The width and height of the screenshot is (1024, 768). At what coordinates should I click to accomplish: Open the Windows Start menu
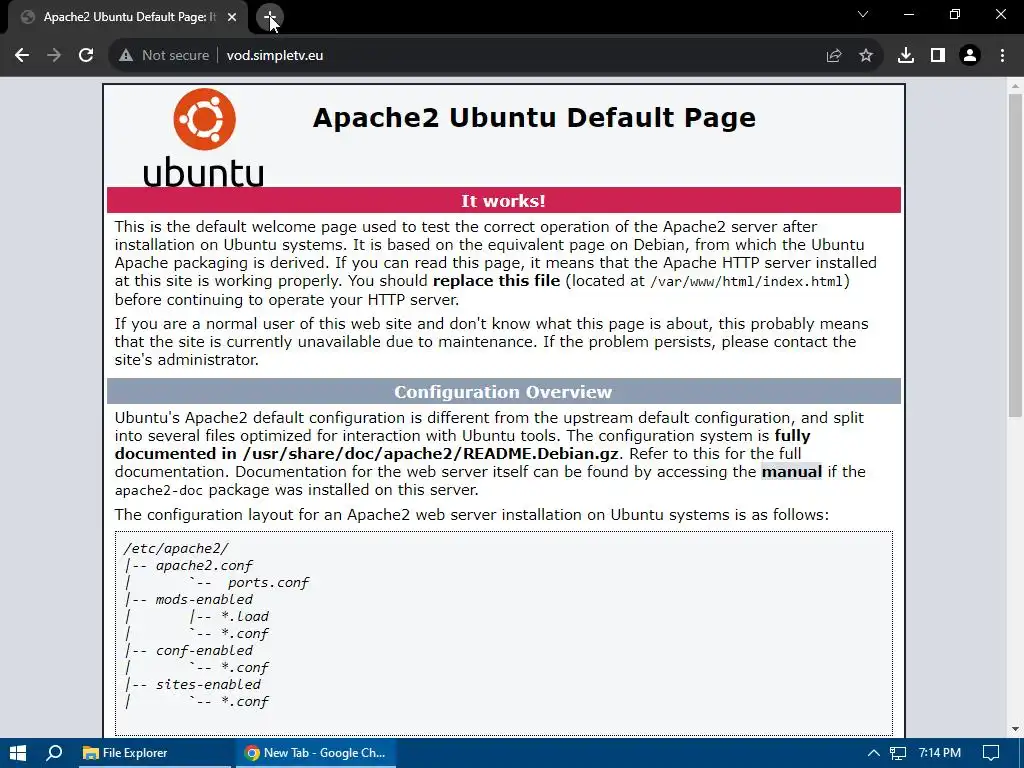pos(18,753)
